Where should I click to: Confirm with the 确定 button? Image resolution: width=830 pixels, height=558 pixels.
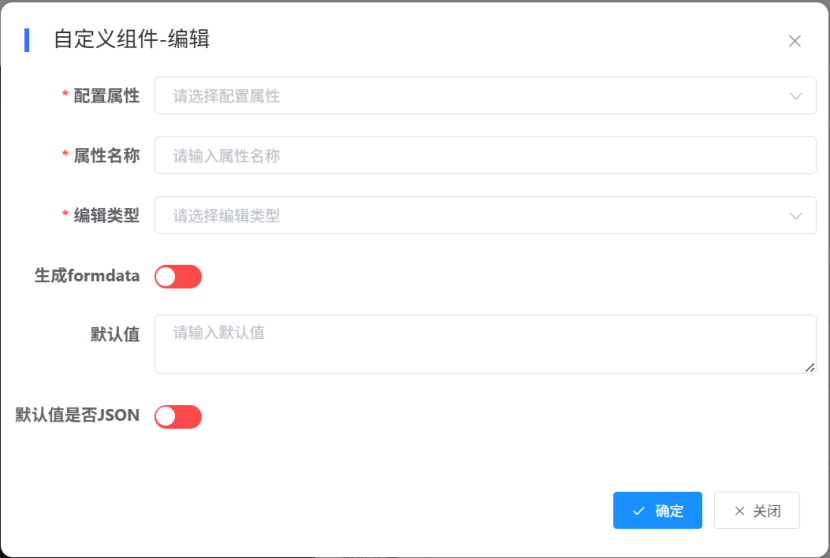657,511
